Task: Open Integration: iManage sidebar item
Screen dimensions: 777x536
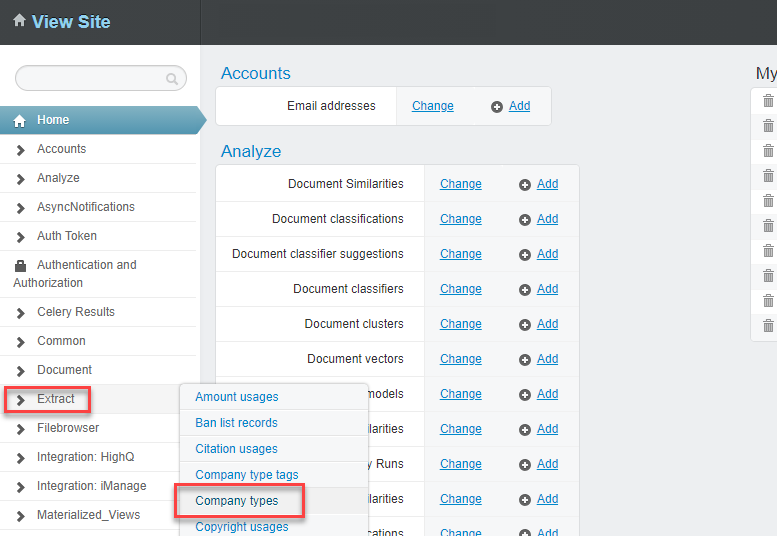Action: coord(92,486)
